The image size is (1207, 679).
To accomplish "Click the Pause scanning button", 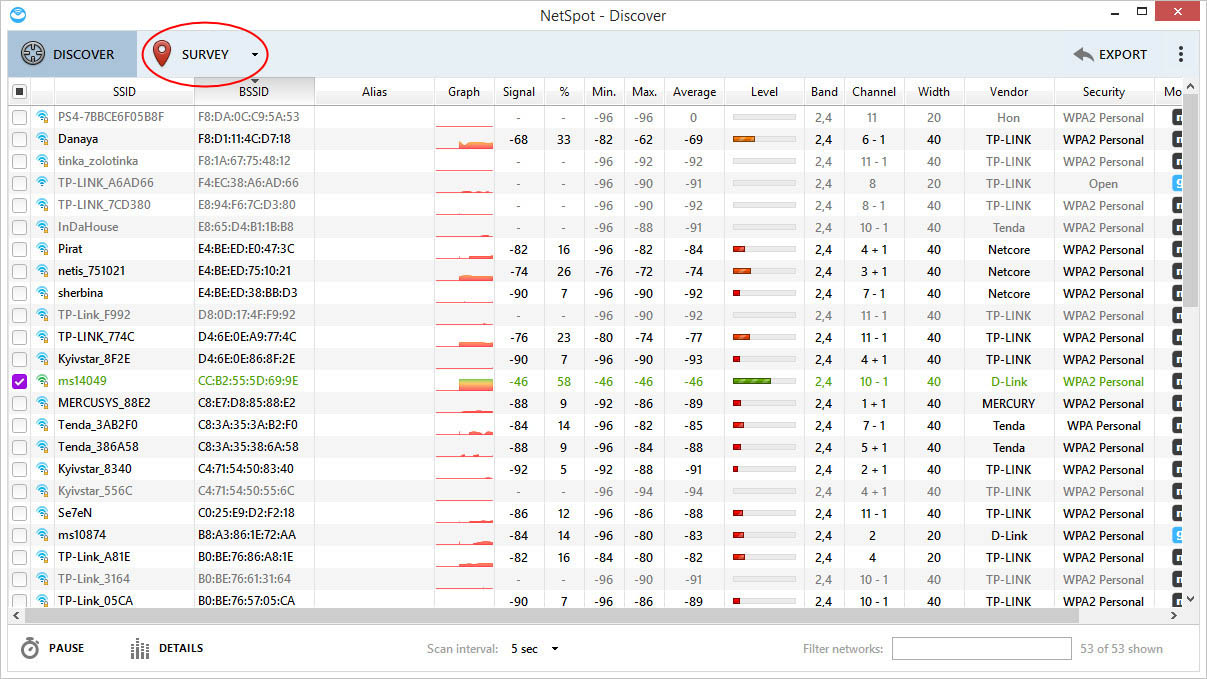I will coord(53,649).
